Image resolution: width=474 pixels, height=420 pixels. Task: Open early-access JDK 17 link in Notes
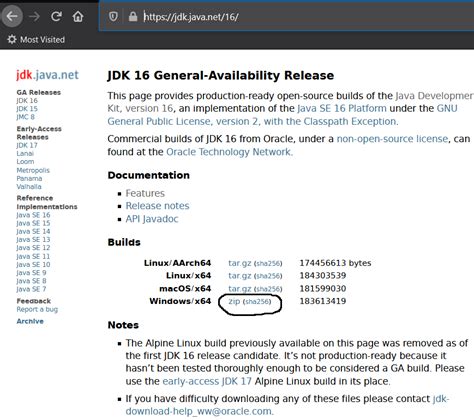[207, 381]
